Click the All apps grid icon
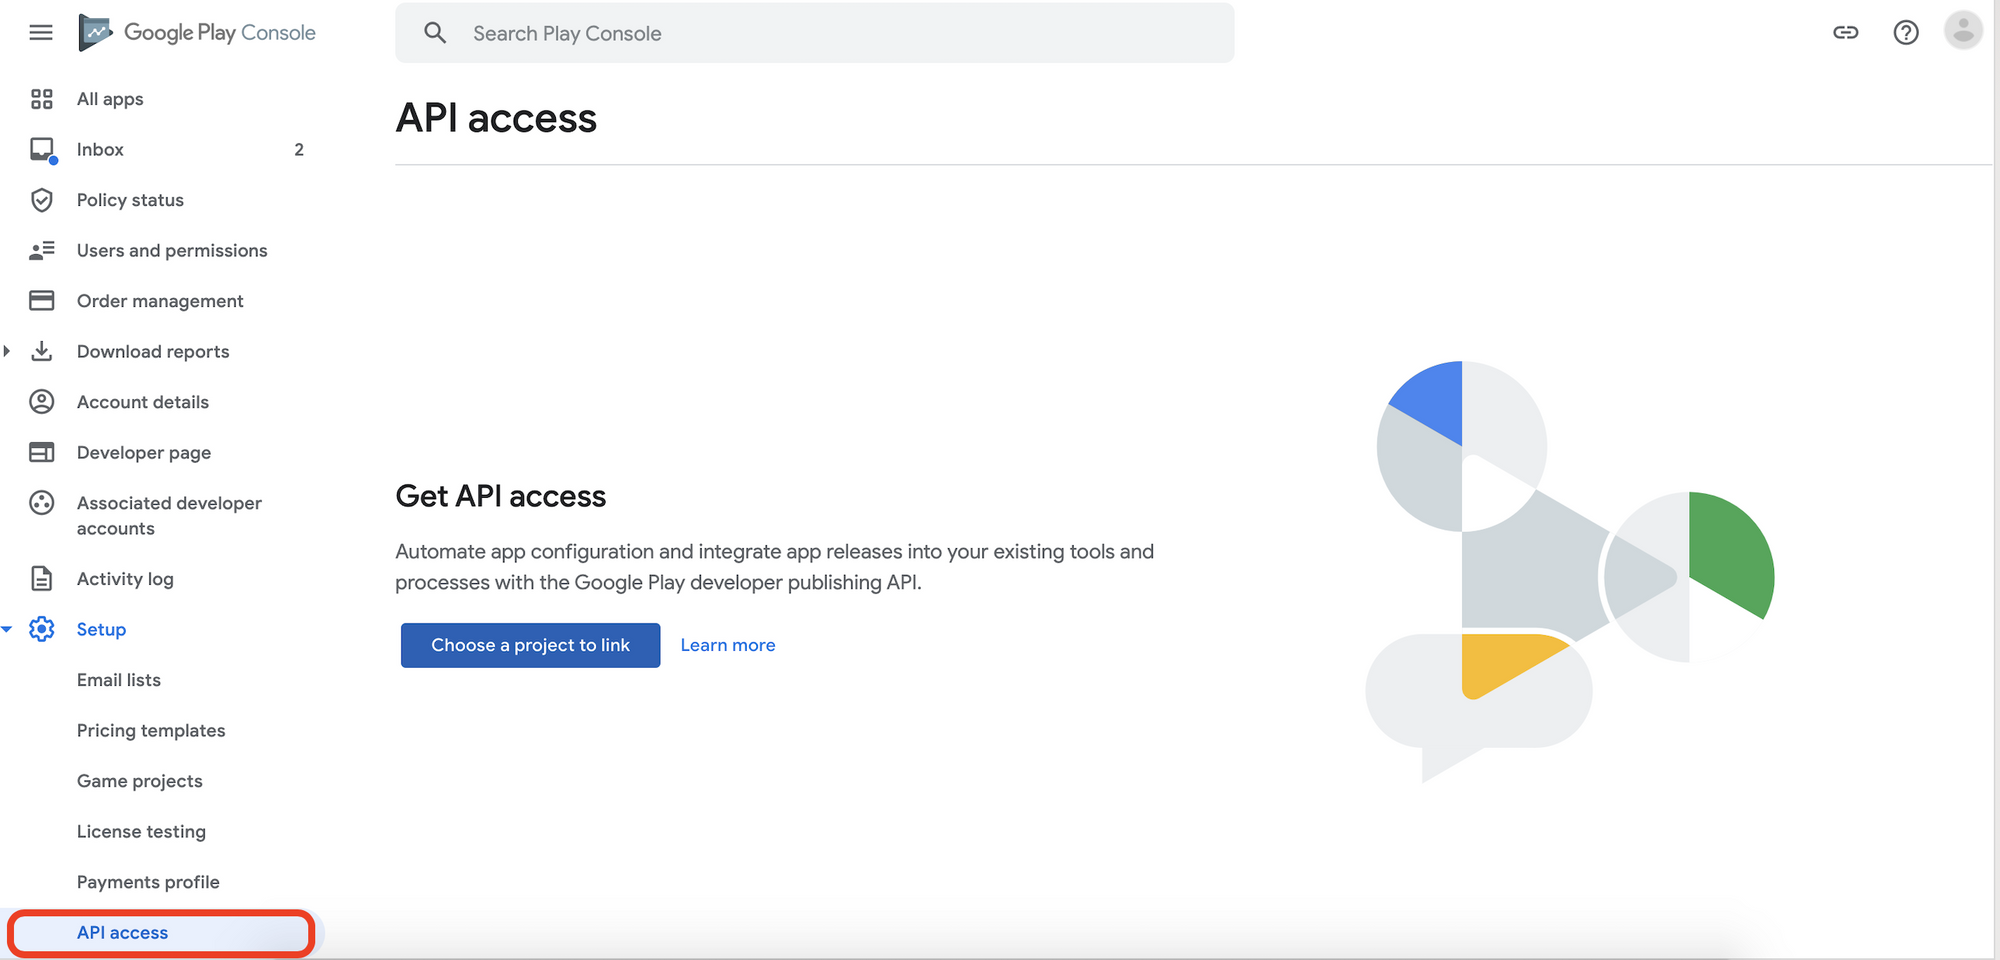The width and height of the screenshot is (2000, 960). pyautogui.click(x=41, y=99)
